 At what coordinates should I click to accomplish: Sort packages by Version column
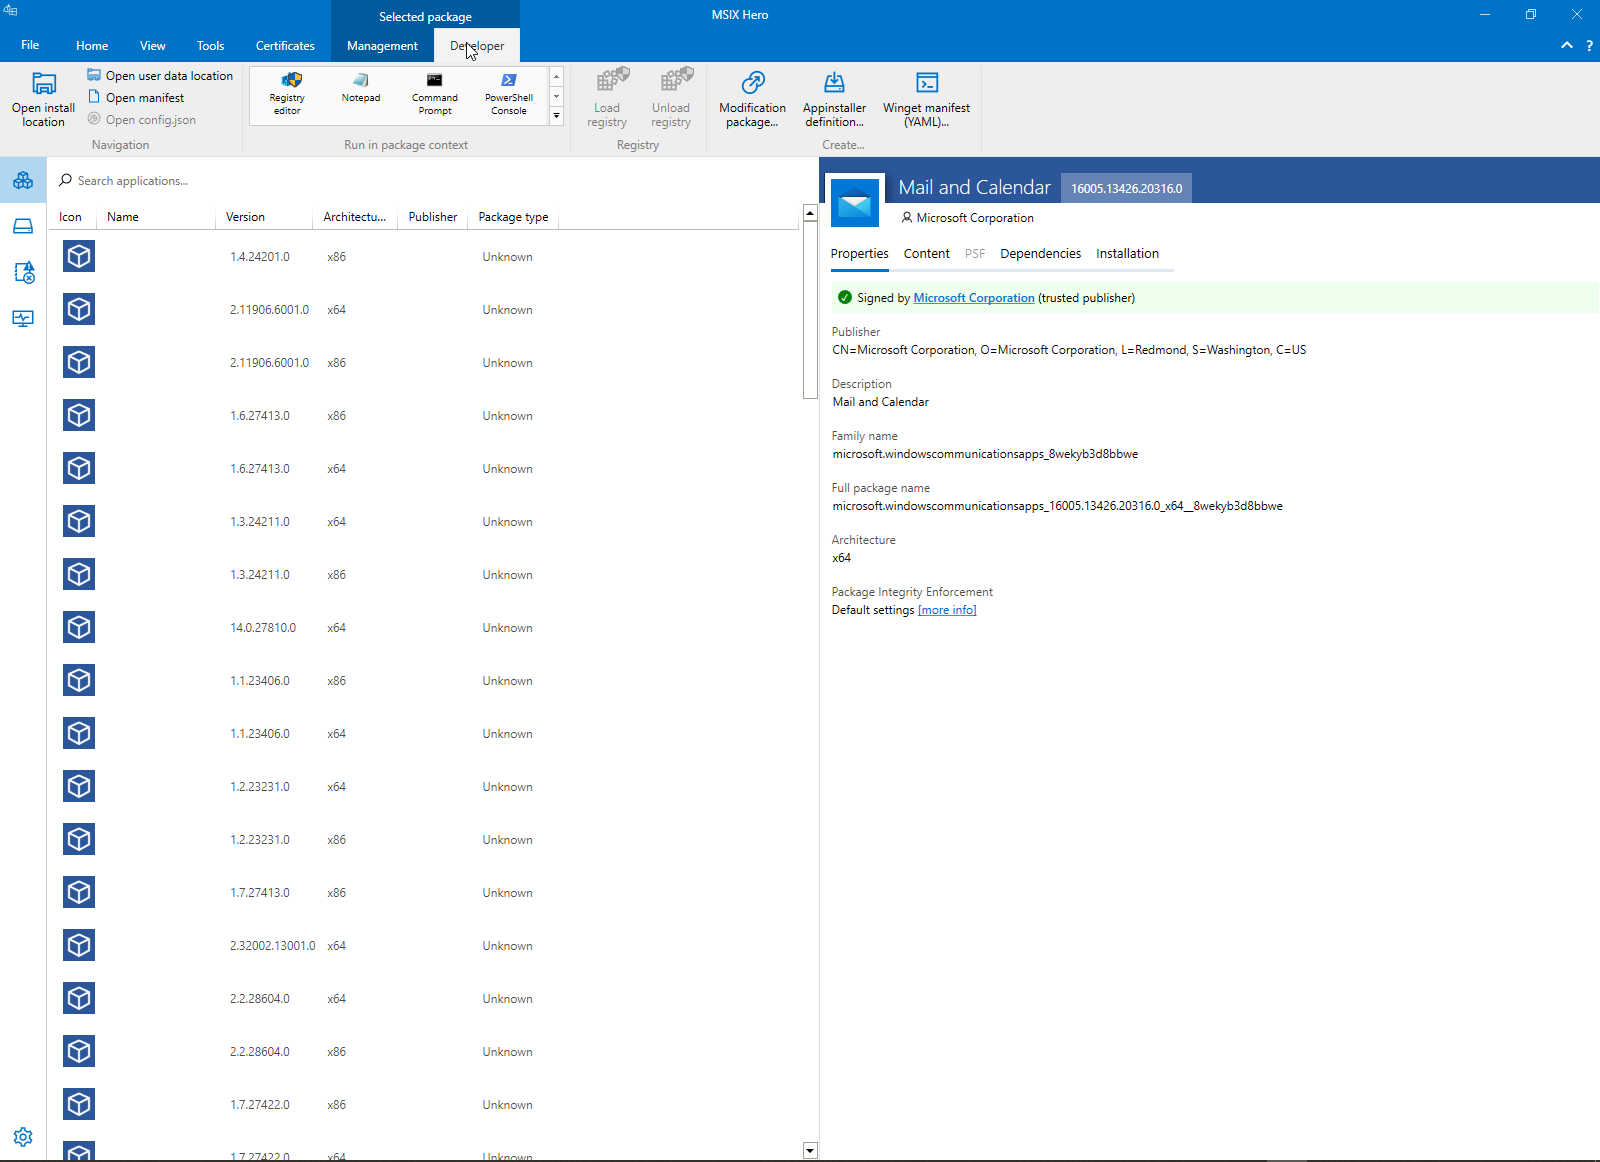[265, 217]
